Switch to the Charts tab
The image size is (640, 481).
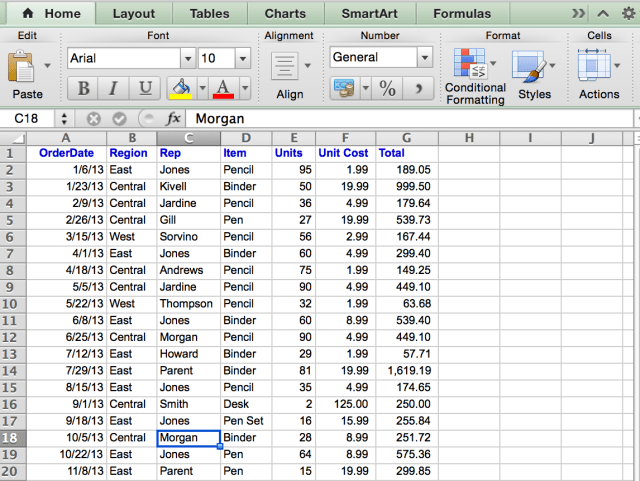click(285, 14)
